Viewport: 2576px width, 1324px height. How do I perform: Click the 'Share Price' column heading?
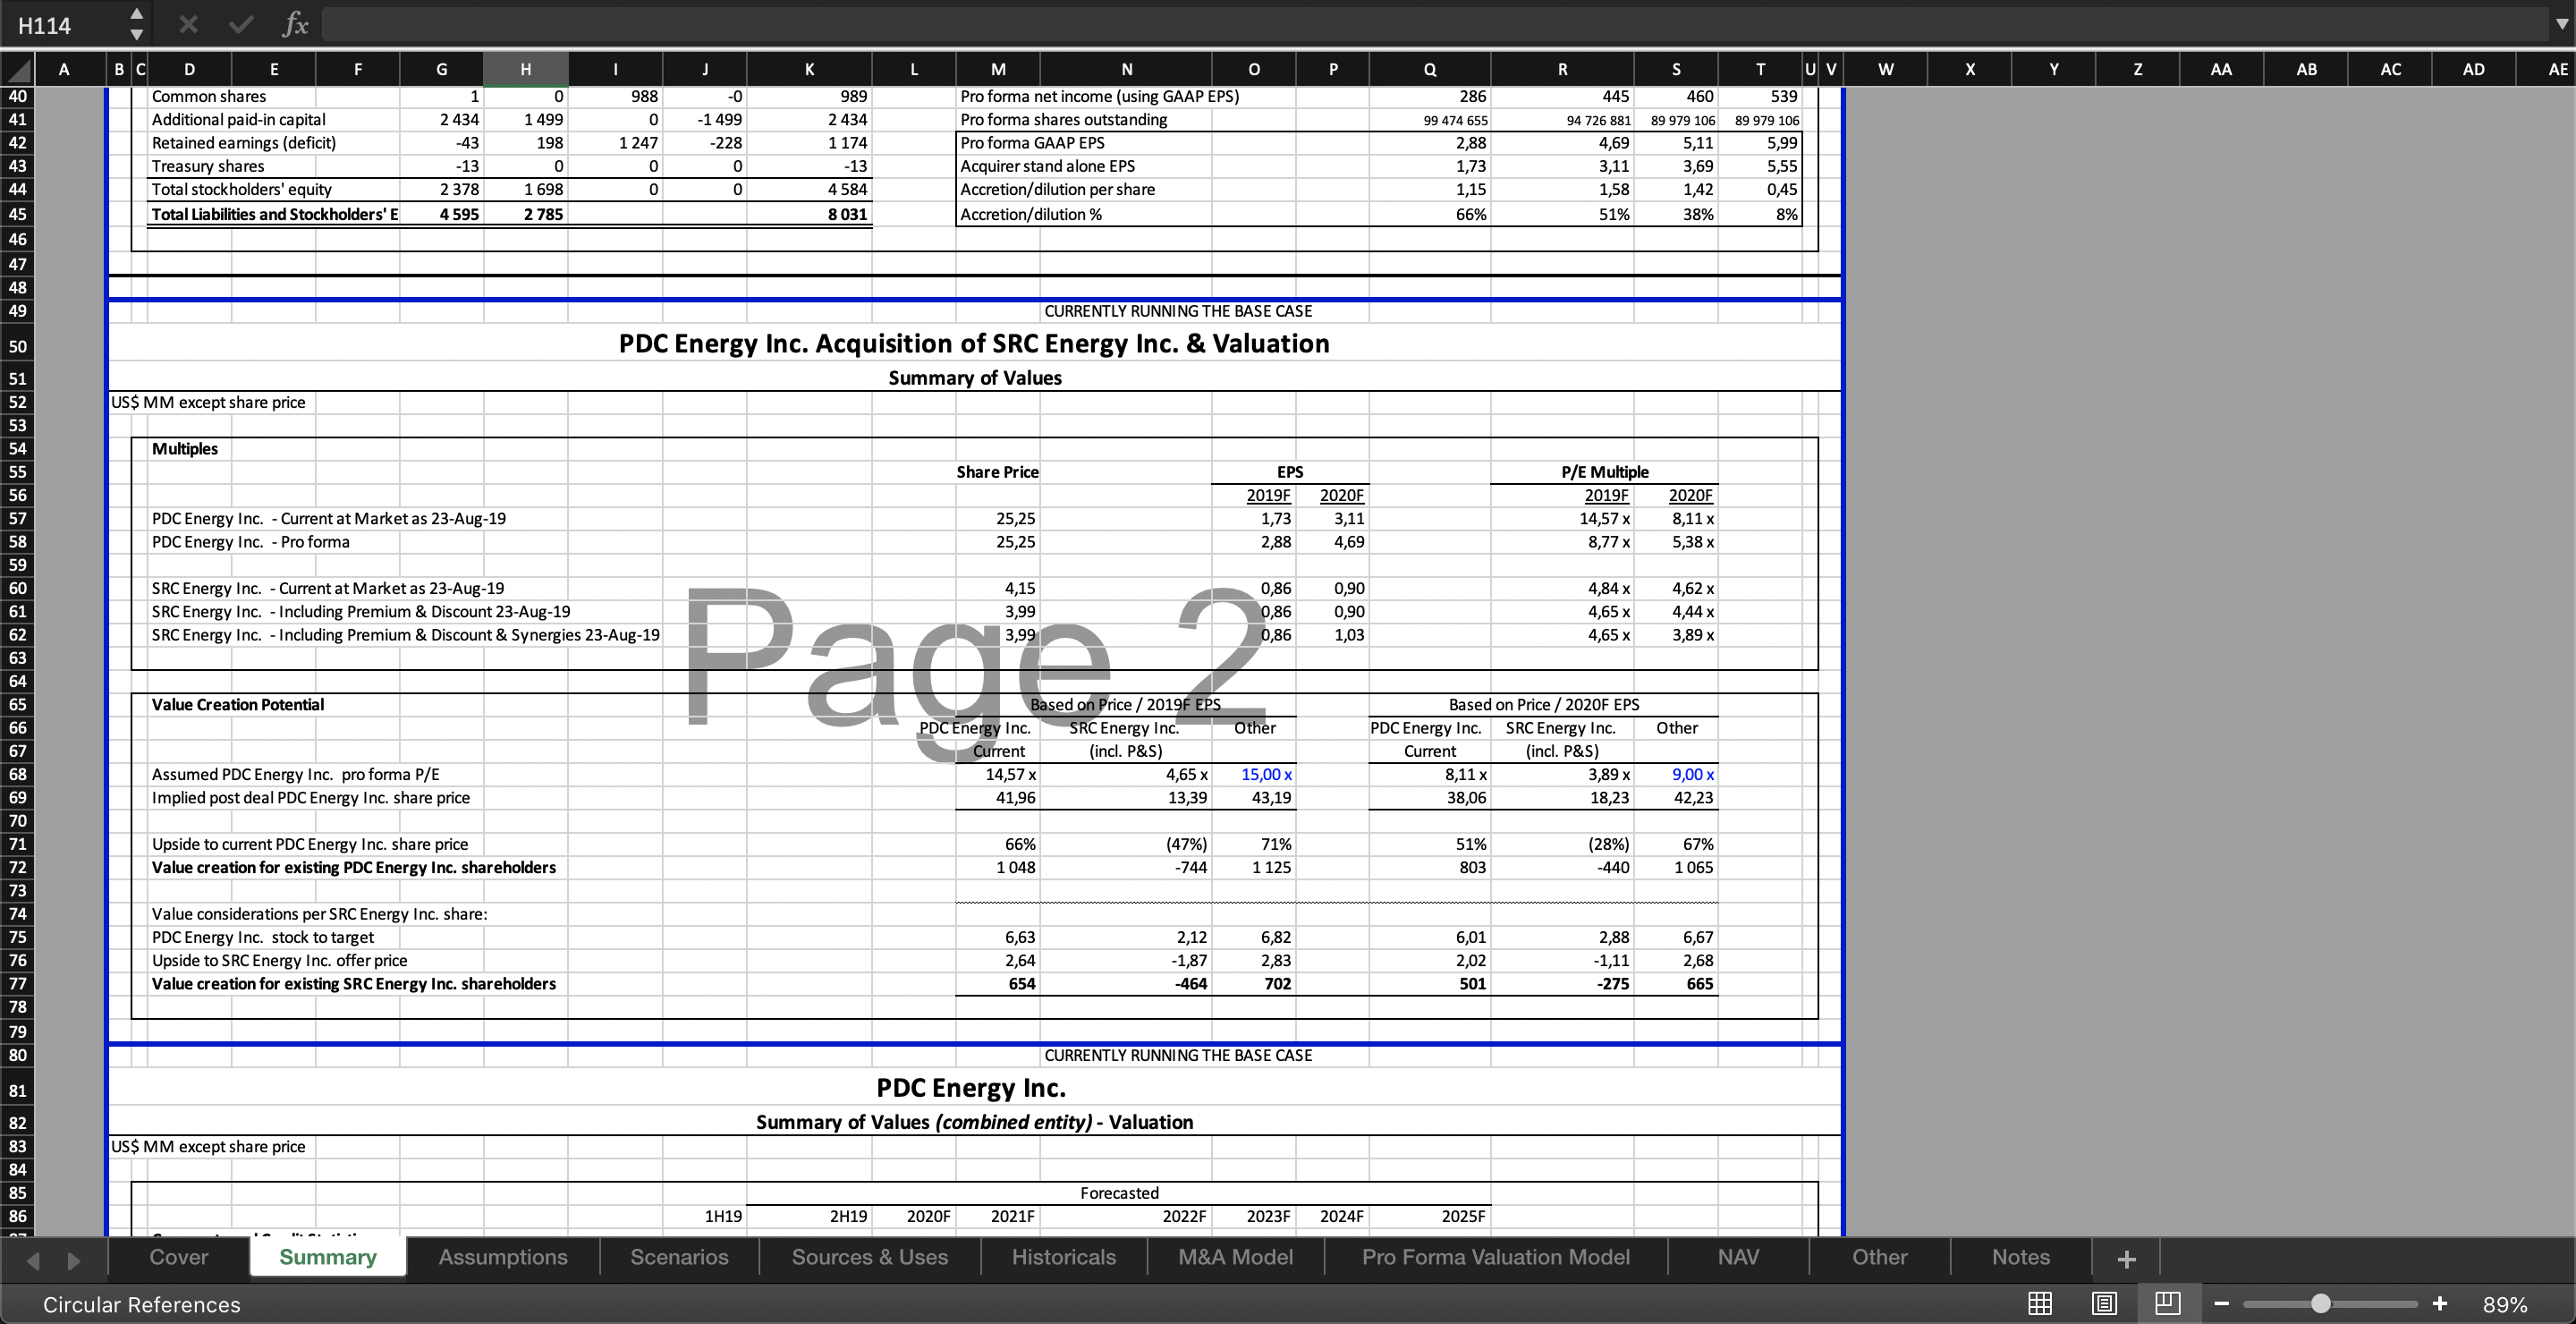click(997, 471)
